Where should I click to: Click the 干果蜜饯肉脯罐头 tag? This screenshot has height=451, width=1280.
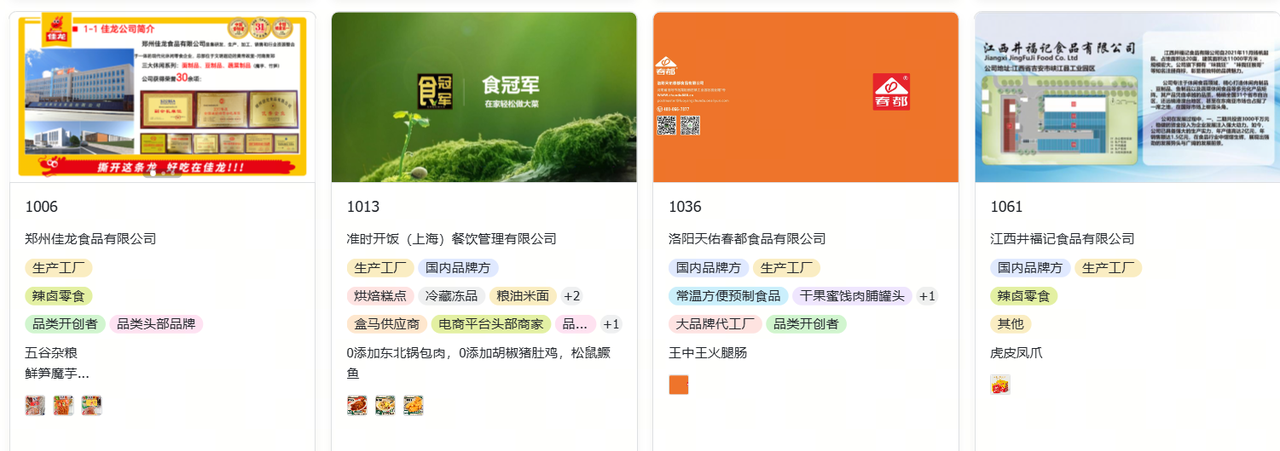point(853,296)
